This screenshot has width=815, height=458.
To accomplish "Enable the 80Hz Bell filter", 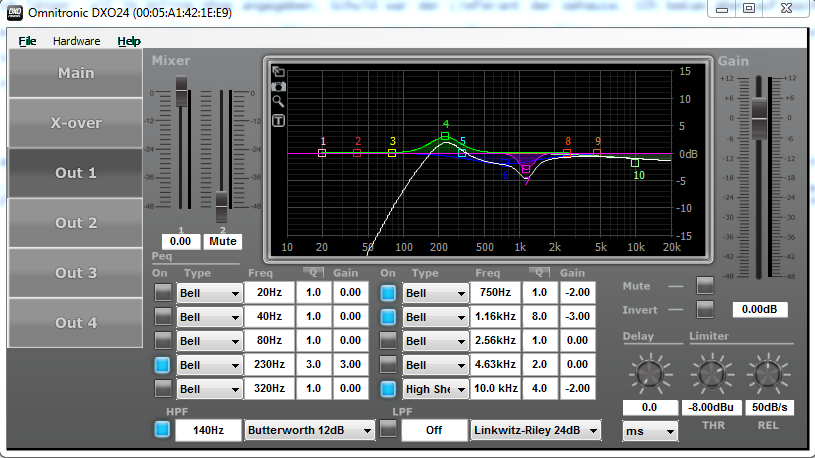I will [163, 340].
